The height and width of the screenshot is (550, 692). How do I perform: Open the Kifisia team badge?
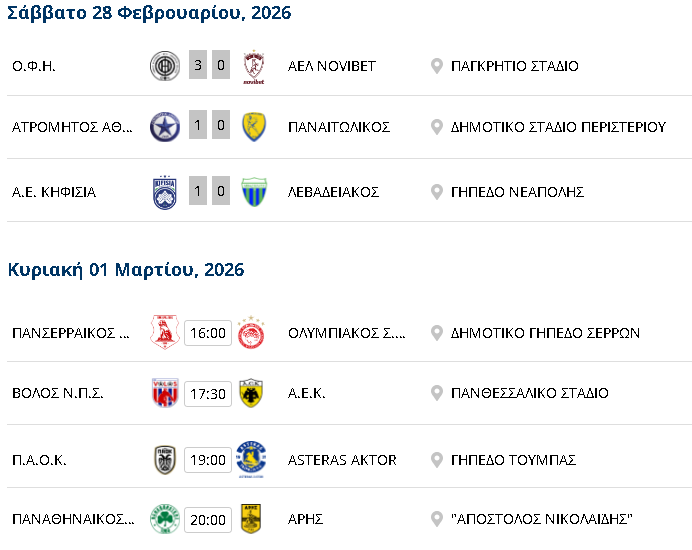[x=164, y=192]
